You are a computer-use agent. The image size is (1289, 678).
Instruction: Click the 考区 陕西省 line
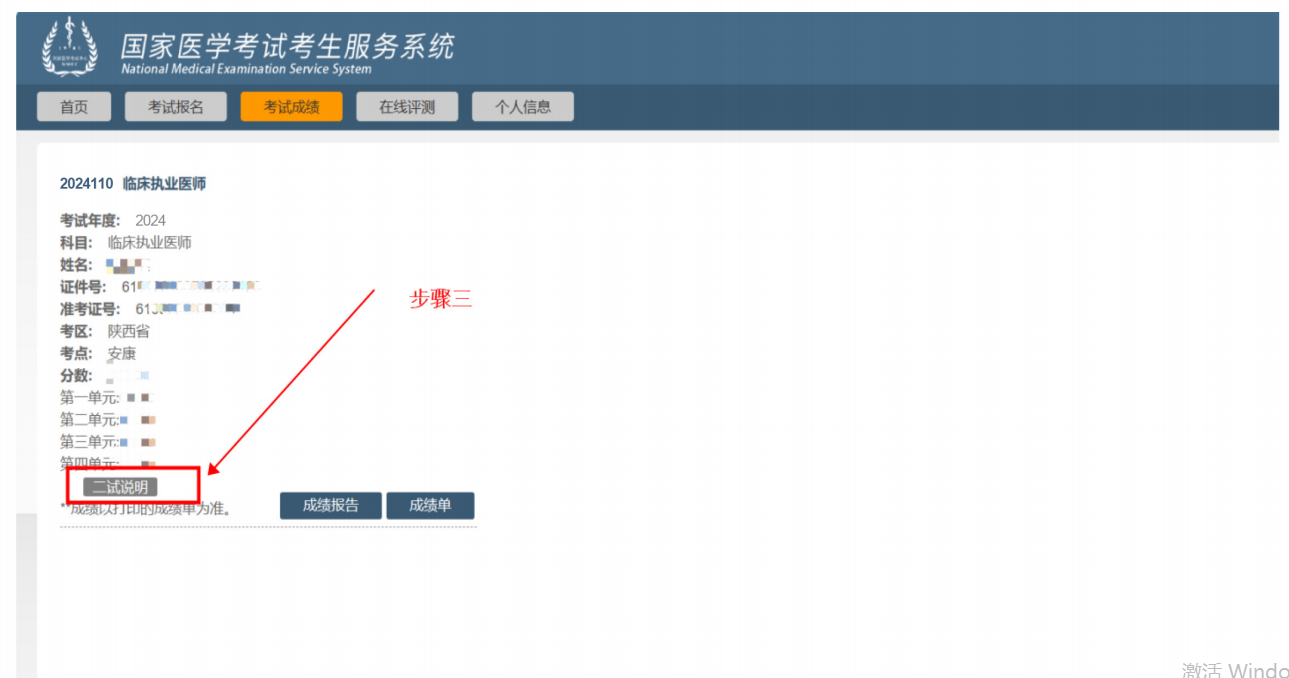[105, 331]
